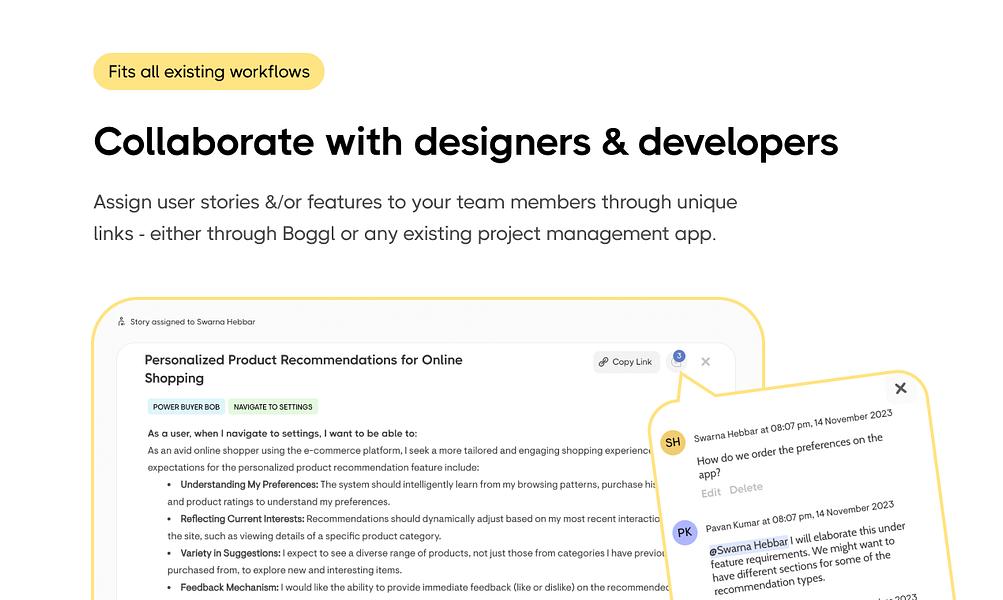Click the Fits all existing workflows pill
This screenshot has width=1003, height=600.
(209, 72)
